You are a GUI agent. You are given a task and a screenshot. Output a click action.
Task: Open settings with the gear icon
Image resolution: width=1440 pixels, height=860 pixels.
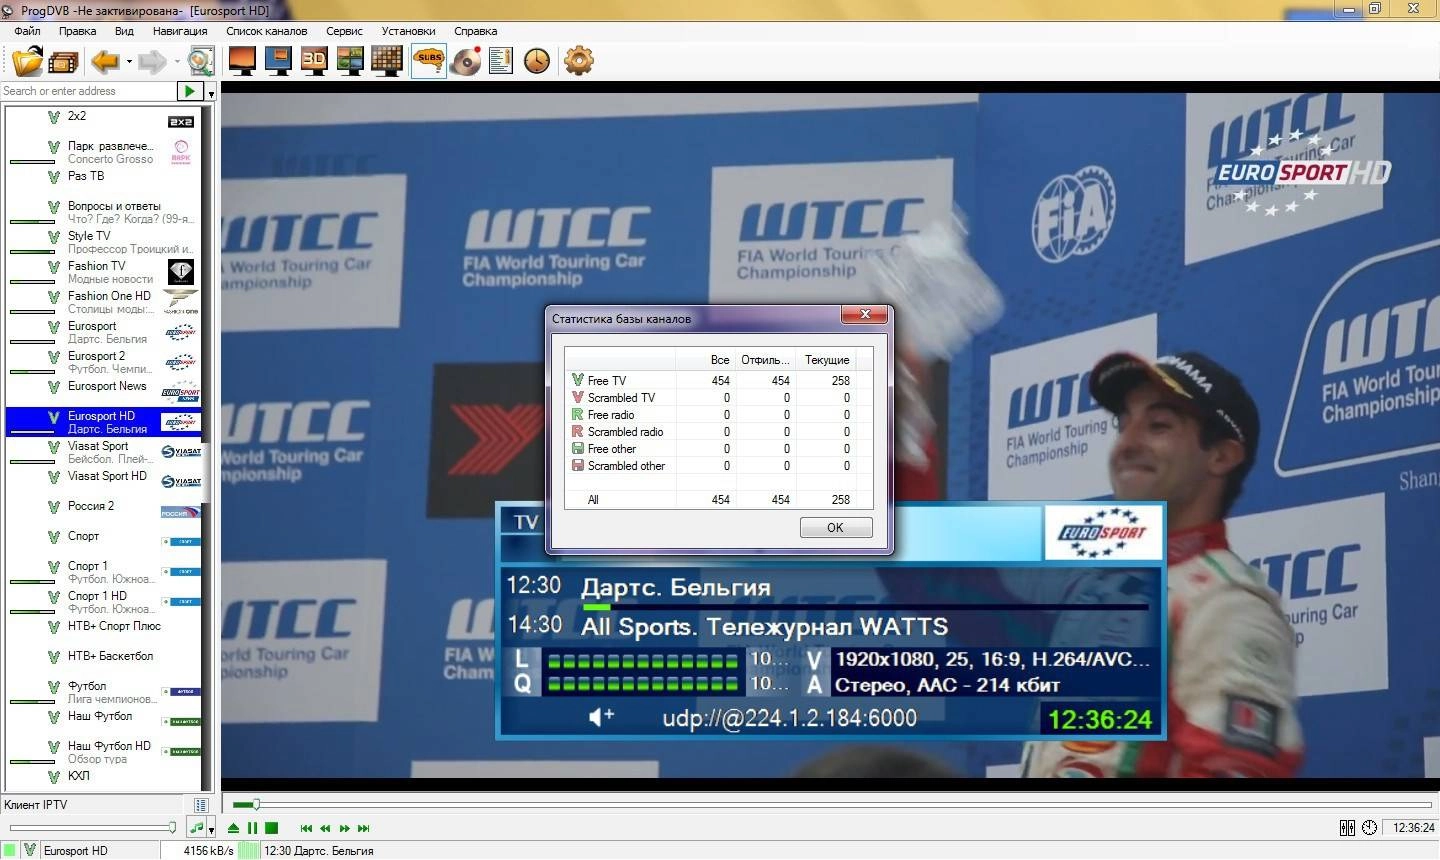pos(578,61)
